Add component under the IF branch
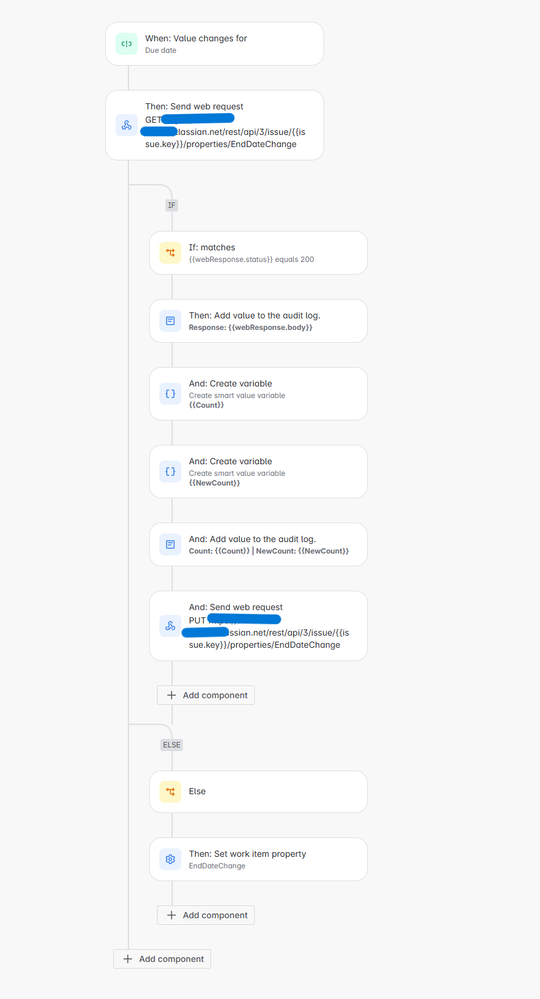 pos(206,695)
